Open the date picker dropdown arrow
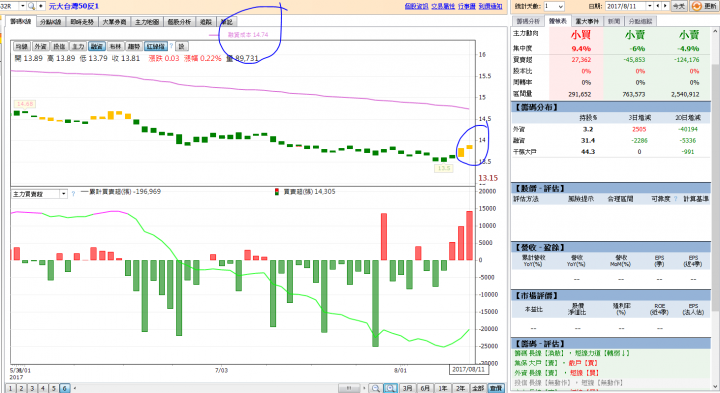 click(650, 6)
